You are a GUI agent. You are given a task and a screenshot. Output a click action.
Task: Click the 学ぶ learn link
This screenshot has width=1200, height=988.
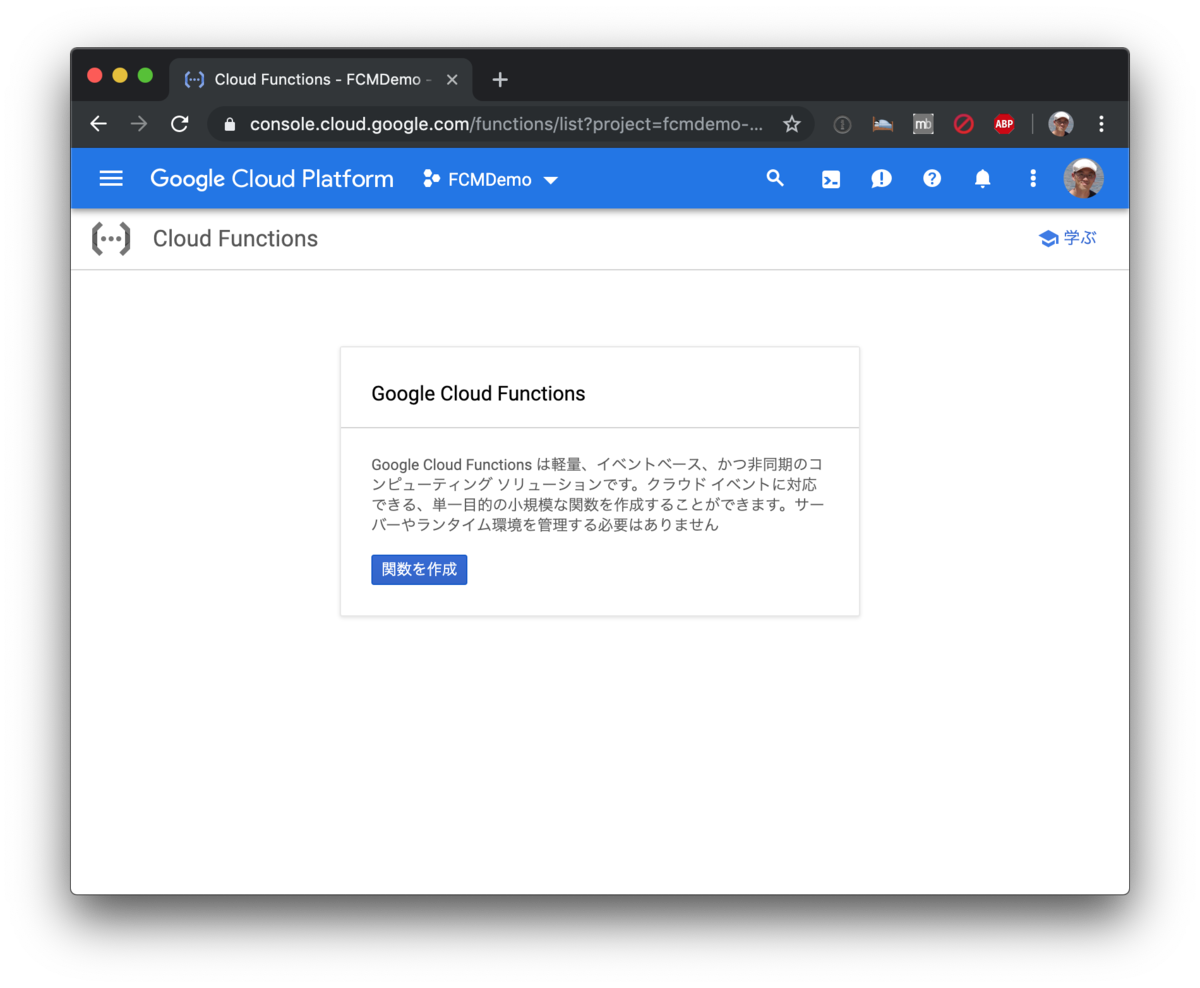tap(1068, 239)
